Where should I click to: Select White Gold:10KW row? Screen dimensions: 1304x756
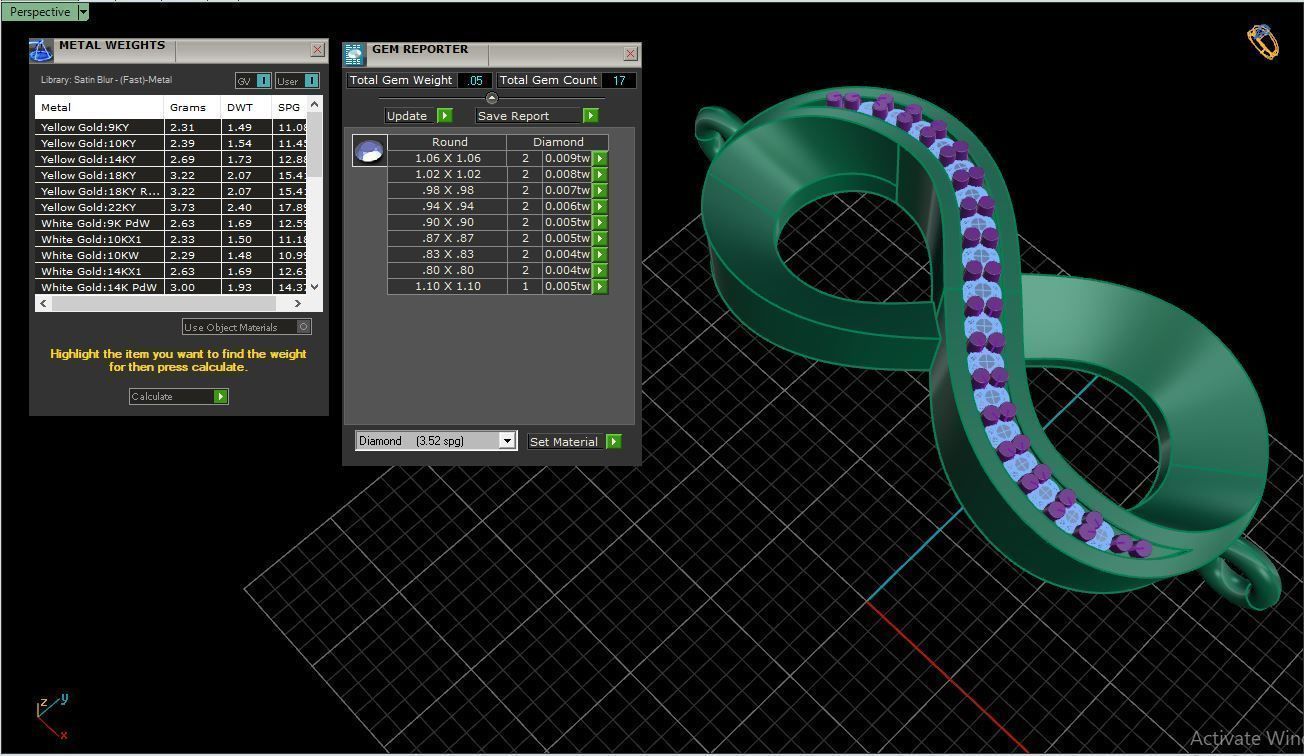pyautogui.click(x=171, y=255)
